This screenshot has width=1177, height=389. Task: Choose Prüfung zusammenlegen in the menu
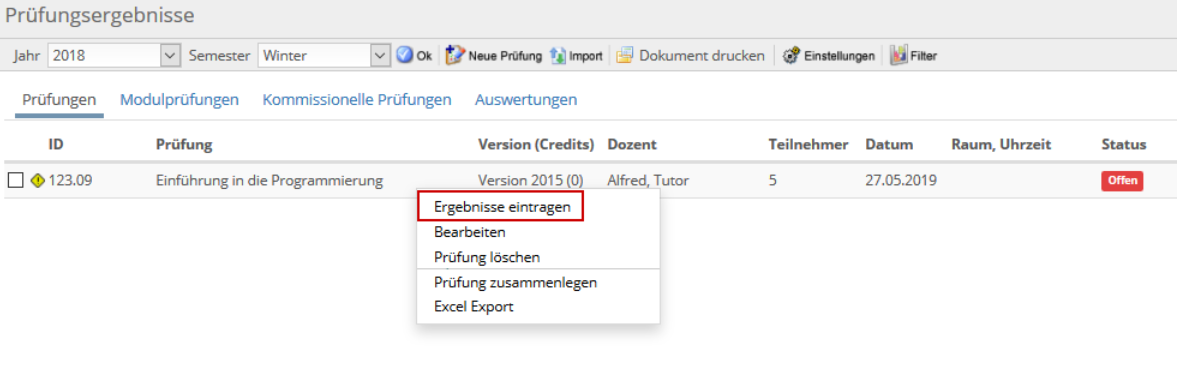coord(516,282)
